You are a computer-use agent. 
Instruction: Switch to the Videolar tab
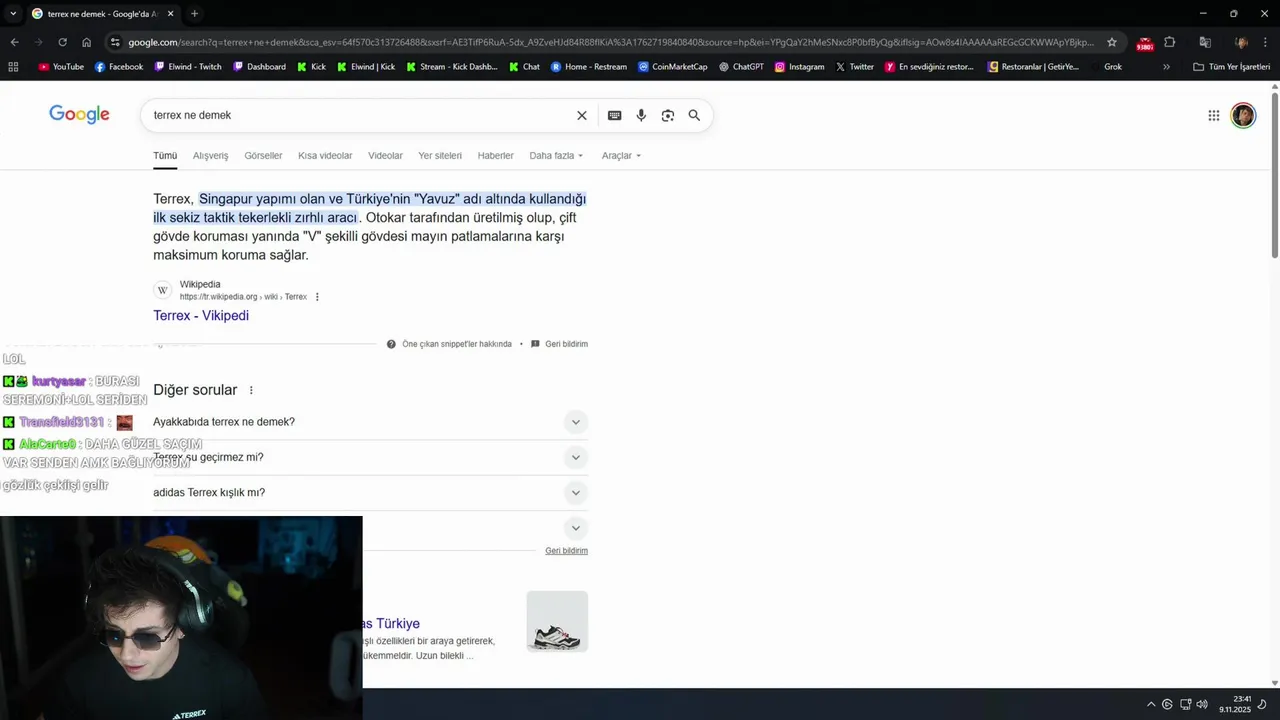[x=385, y=156]
